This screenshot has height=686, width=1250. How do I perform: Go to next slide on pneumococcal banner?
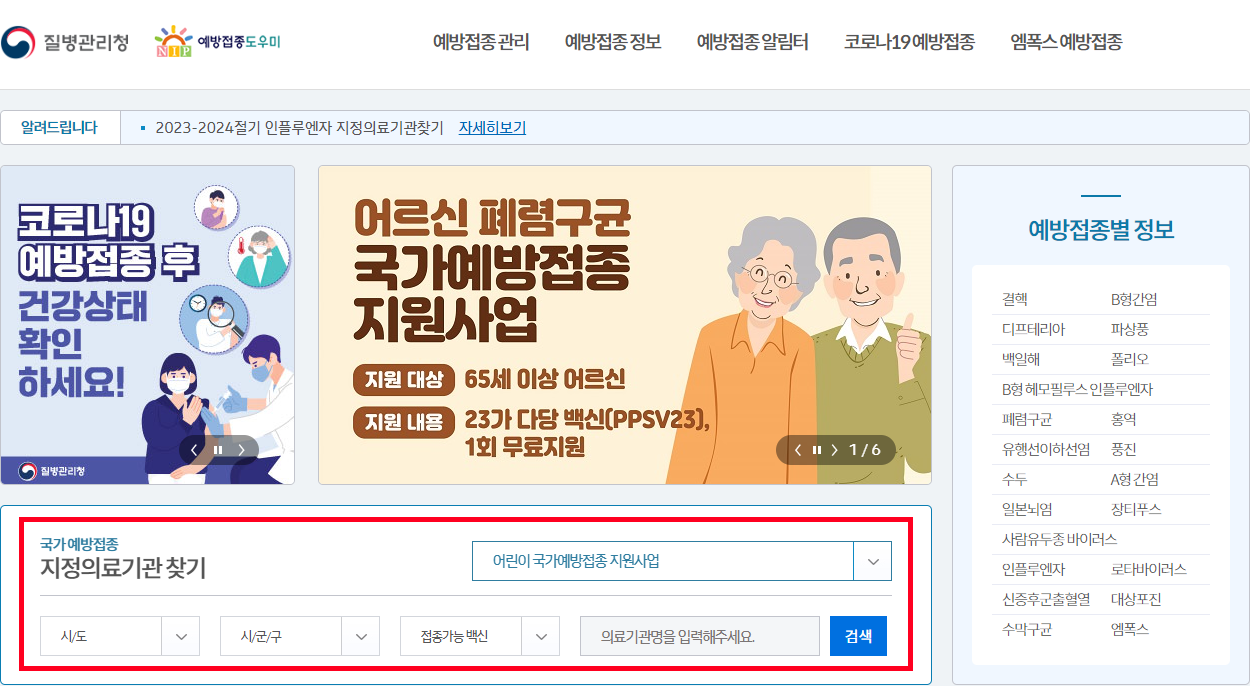837,449
